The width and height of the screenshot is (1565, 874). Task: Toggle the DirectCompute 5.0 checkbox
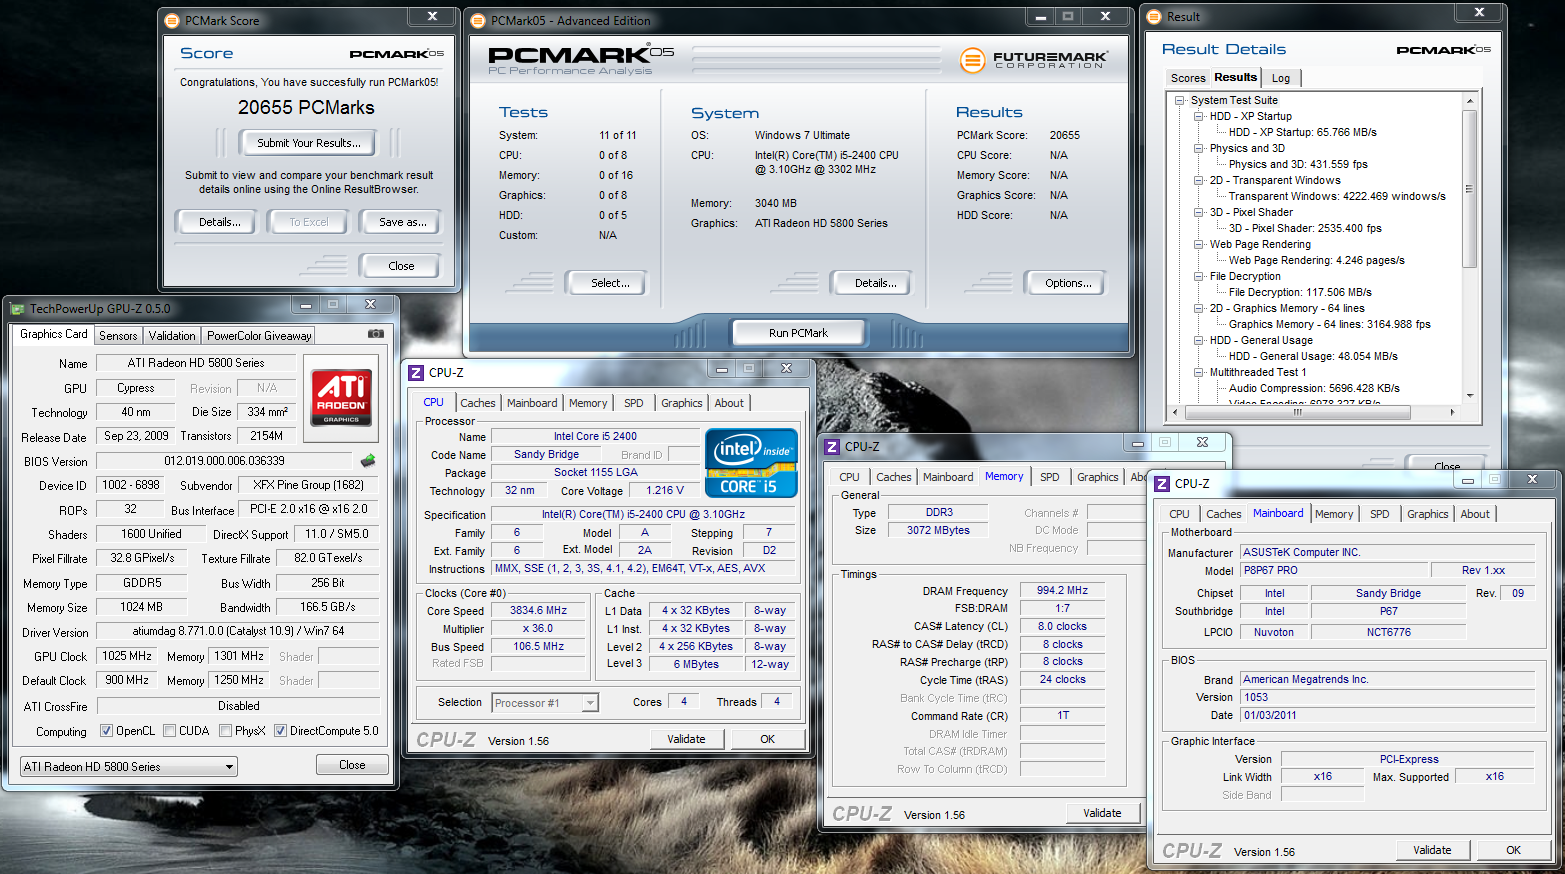[x=280, y=731]
